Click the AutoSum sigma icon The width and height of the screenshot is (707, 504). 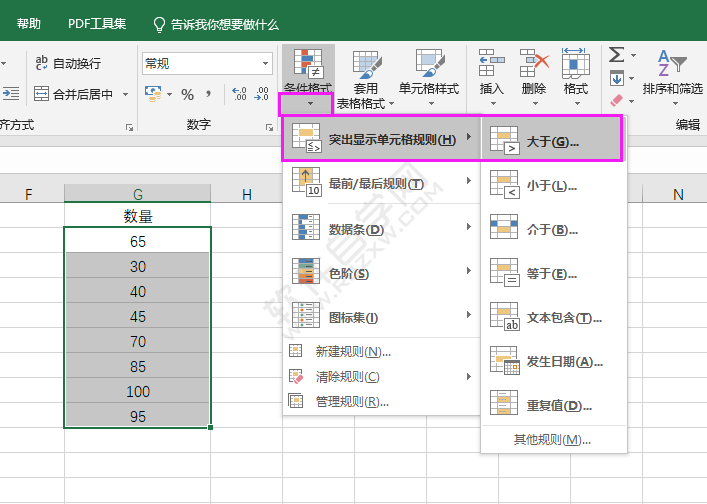(x=616, y=54)
